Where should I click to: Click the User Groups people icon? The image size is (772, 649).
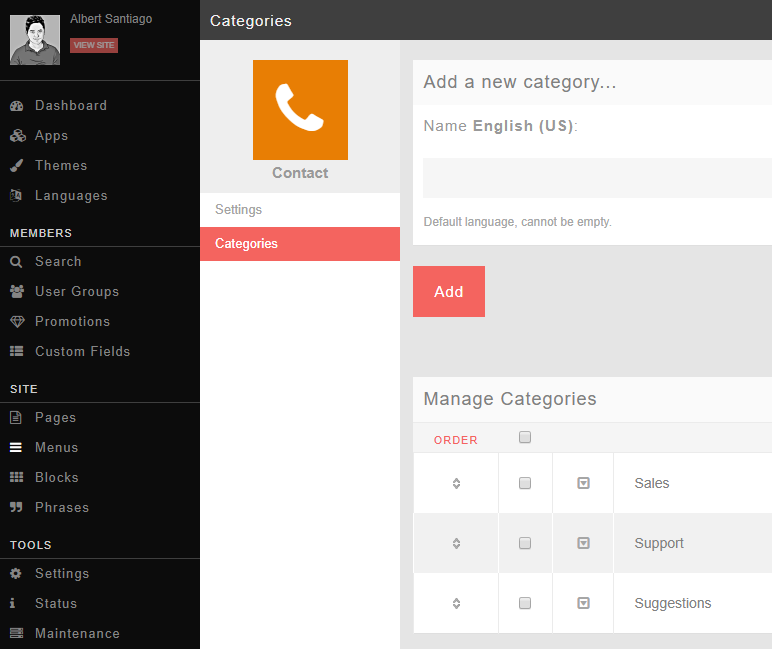[x=16, y=292]
